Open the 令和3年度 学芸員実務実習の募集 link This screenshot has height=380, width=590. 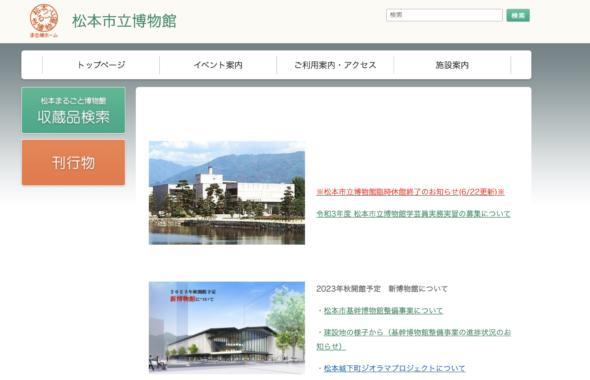point(413,214)
